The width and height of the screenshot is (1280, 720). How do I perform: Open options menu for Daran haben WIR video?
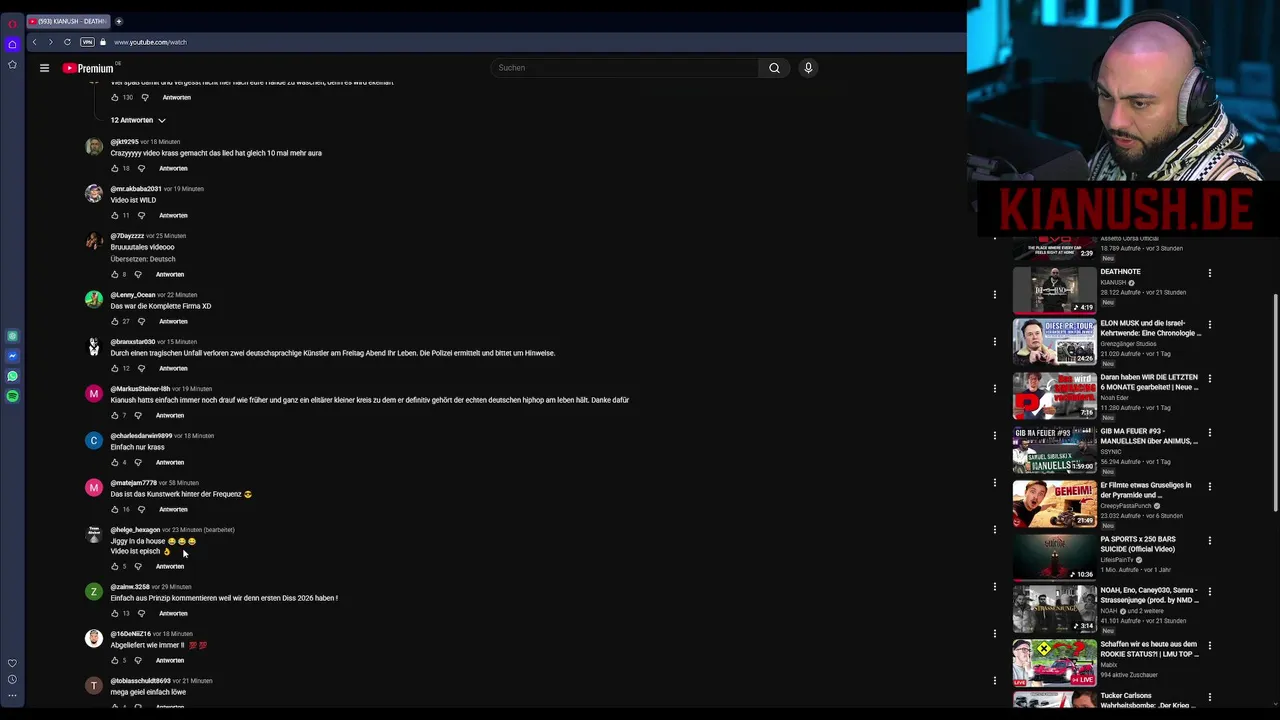click(1209, 379)
